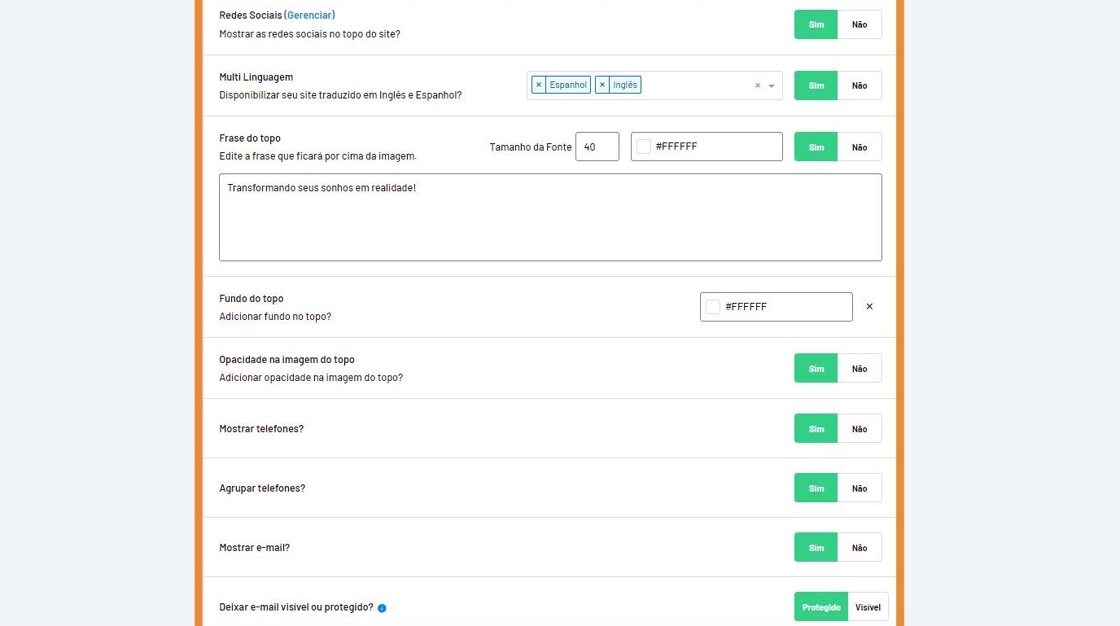Remove the Inglês language tag
The width and height of the screenshot is (1120, 626).
(x=602, y=85)
